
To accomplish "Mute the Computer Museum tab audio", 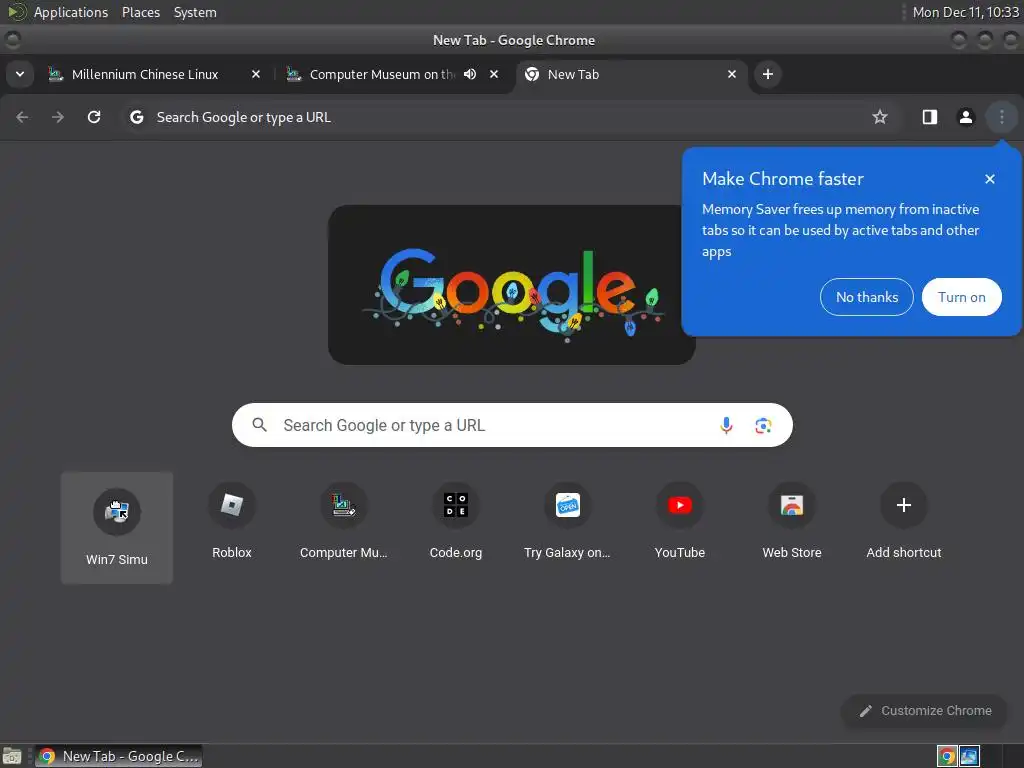I will (x=470, y=74).
